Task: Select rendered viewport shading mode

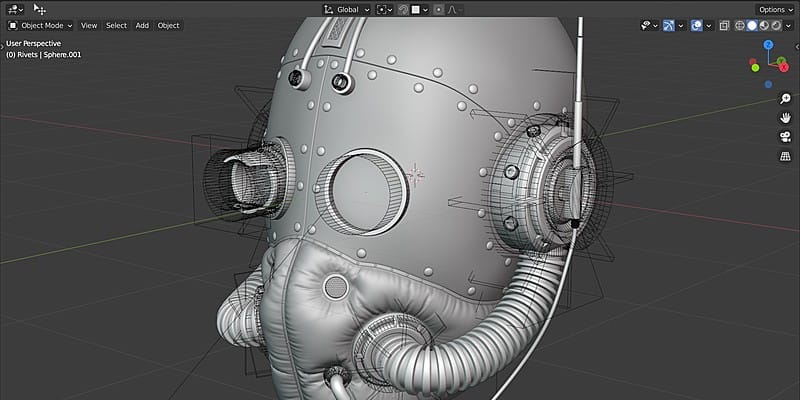Action: (x=776, y=26)
